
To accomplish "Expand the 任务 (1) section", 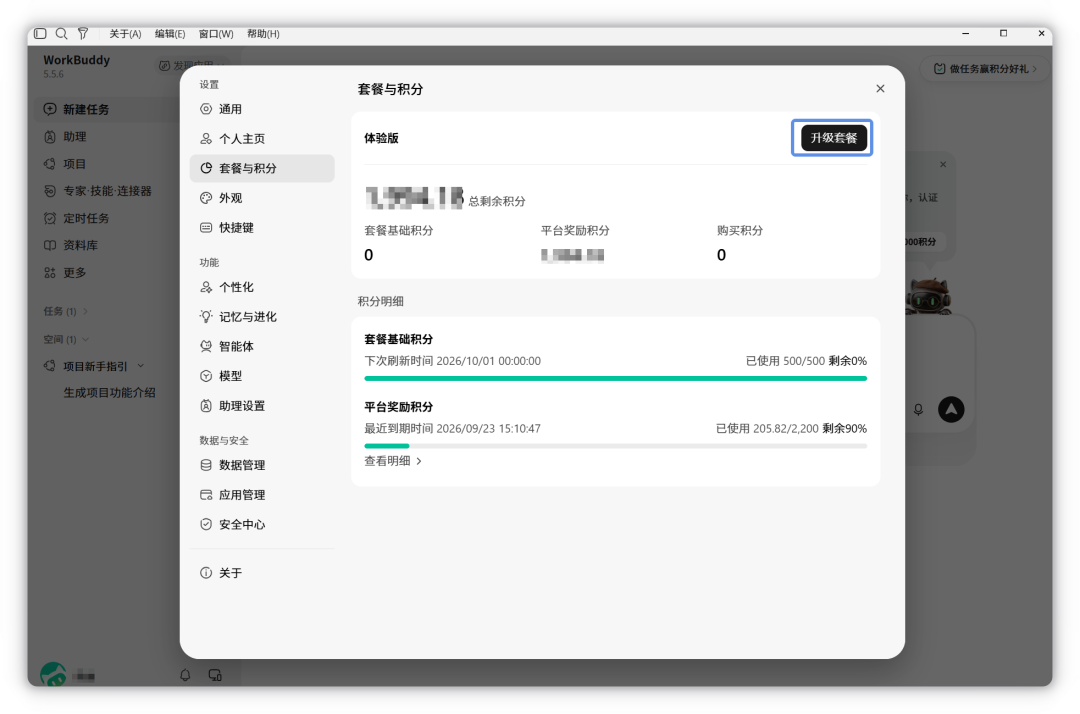I will pos(65,311).
